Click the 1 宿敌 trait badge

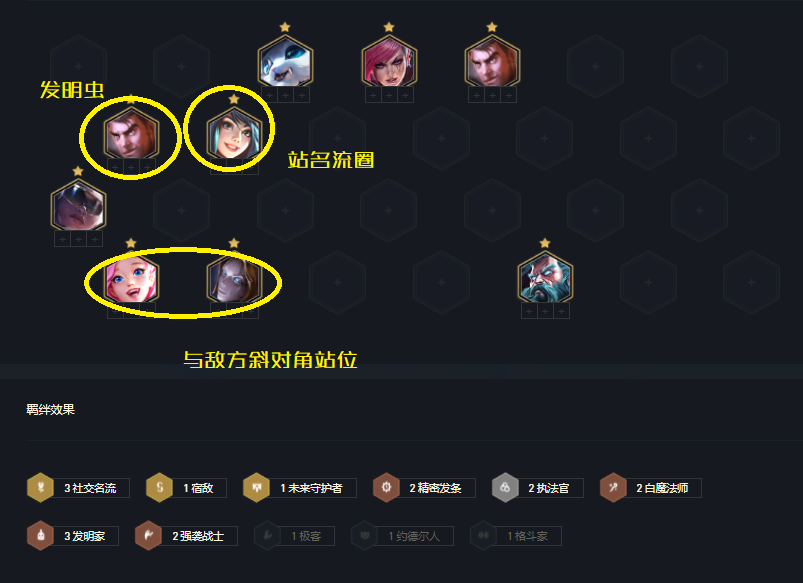point(186,488)
